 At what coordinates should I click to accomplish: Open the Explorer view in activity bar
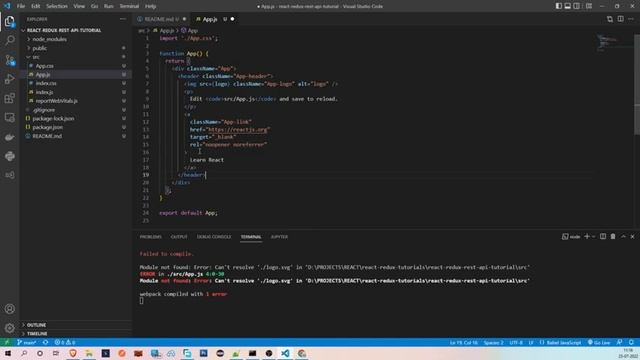pos(10,21)
